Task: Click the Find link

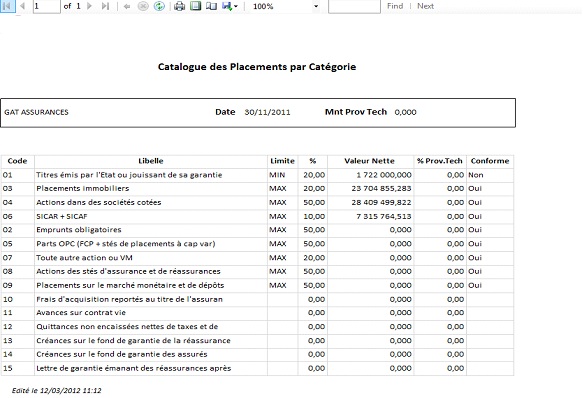Action: (395, 6)
